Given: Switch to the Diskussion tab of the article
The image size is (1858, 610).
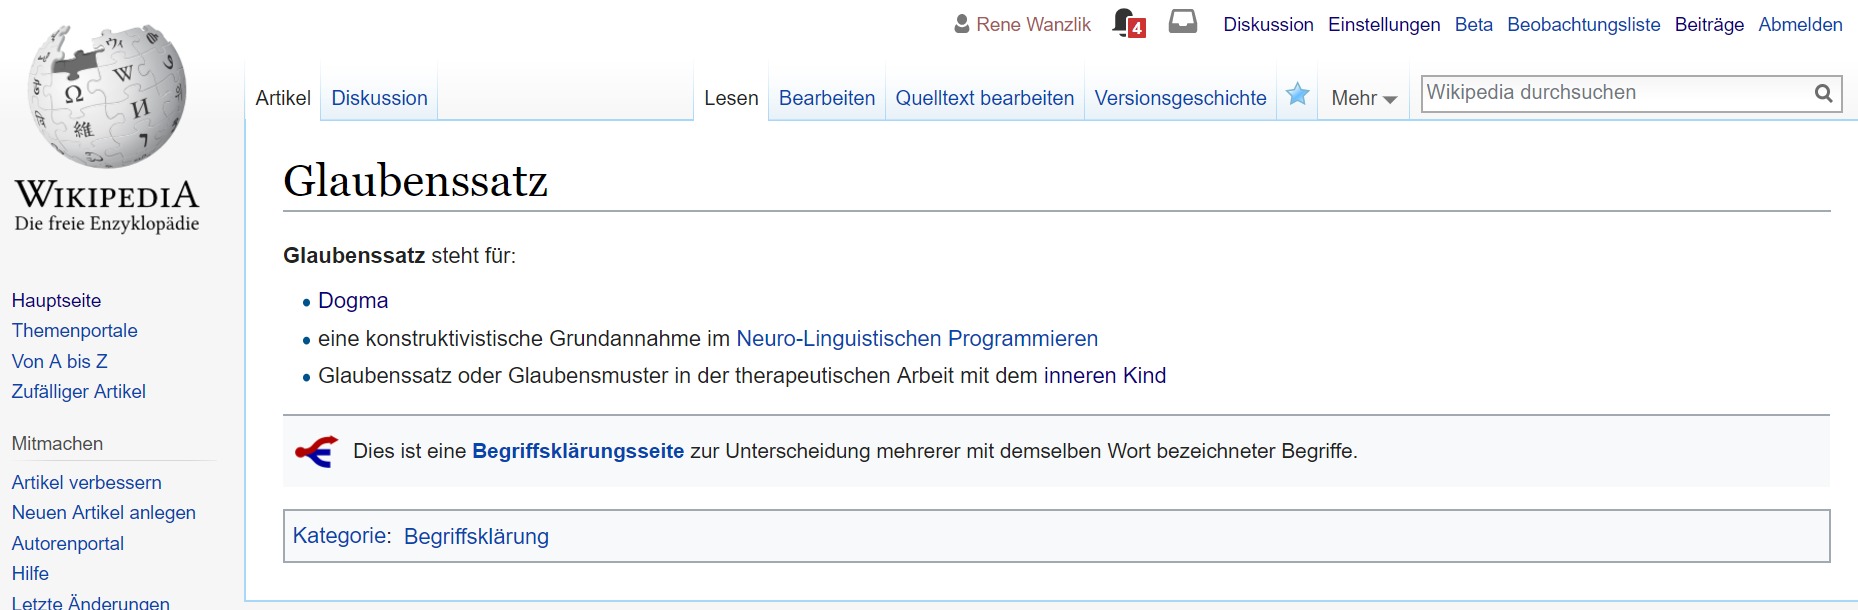Looking at the screenshot, I should point(379,98).
